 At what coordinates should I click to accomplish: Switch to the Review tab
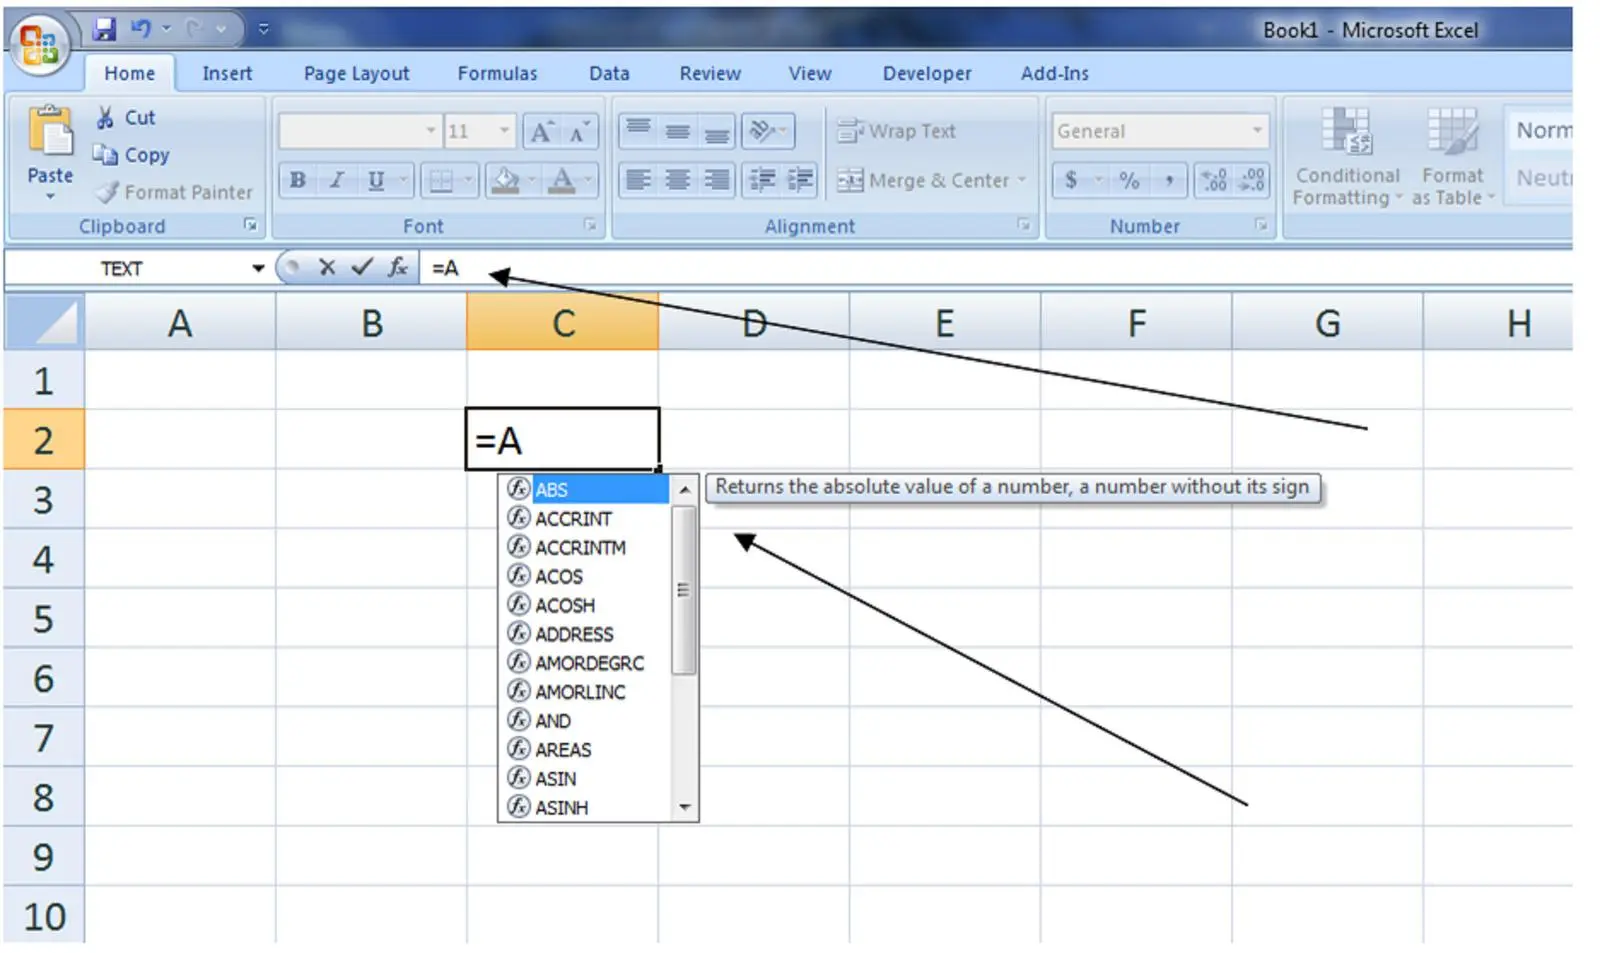coord(710,74)
